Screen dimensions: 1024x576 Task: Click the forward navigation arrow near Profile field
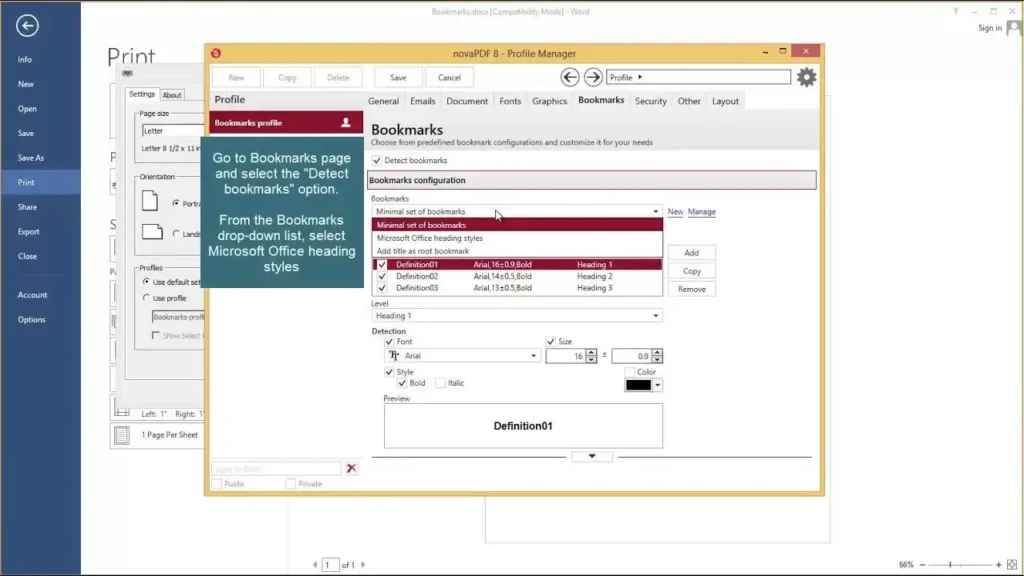point(592,77)
